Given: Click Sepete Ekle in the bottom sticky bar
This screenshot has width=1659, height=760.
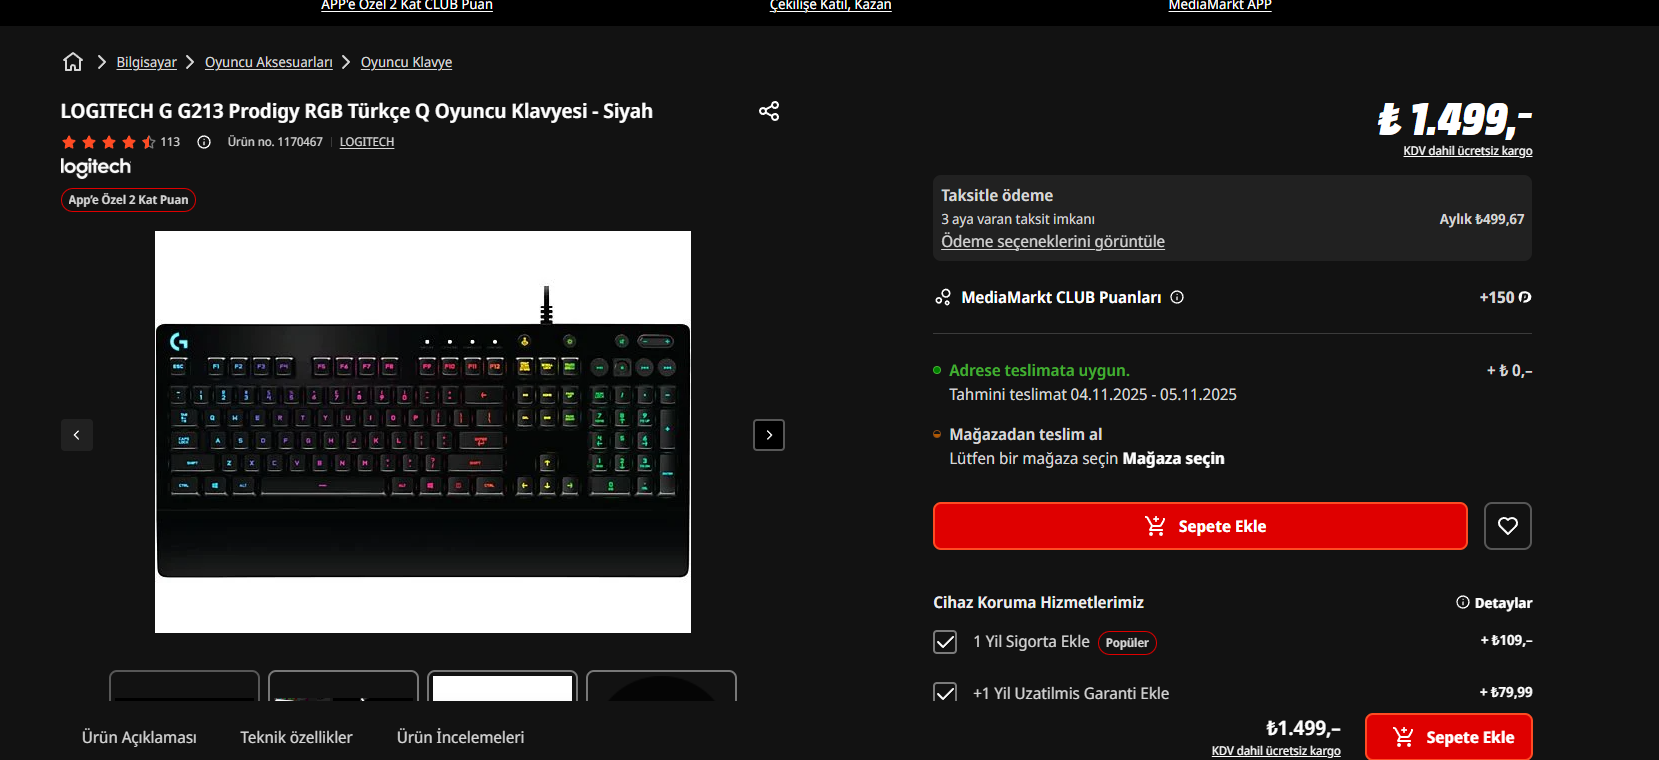Looking at the screenshot, I should [x=1449, y=737].
